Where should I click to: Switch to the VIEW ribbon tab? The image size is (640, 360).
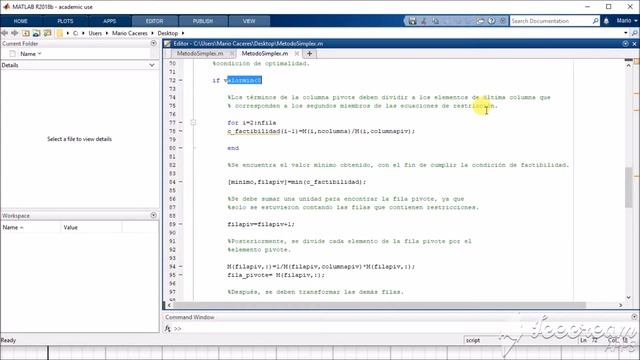(249, 21)
